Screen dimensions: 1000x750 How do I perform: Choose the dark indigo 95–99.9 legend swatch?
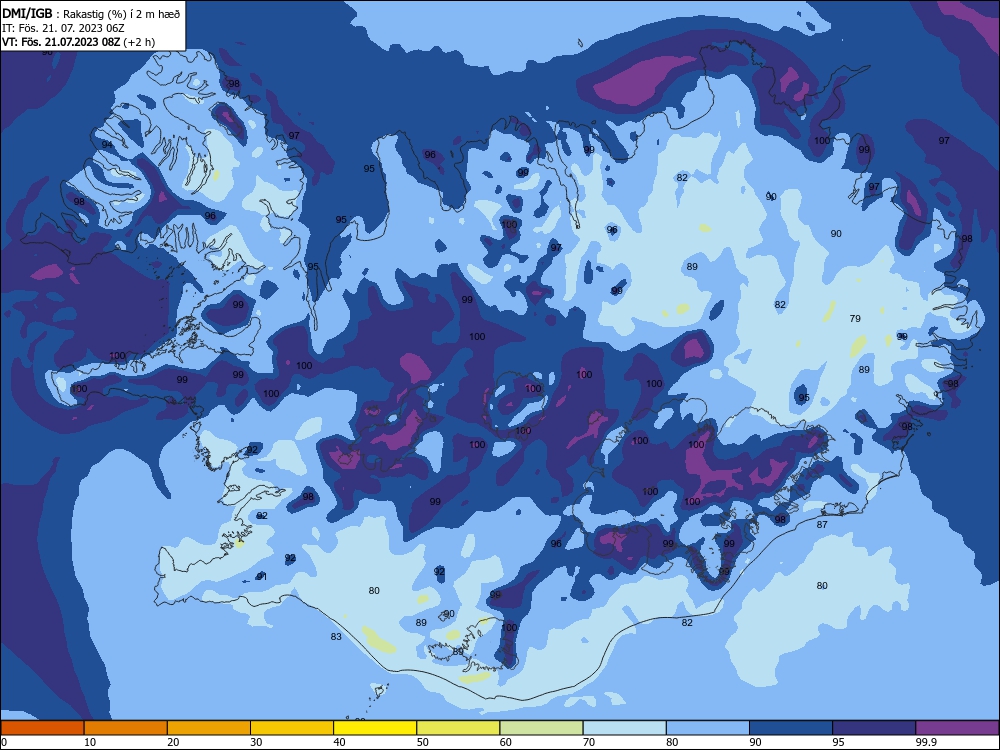click(874, 728)
